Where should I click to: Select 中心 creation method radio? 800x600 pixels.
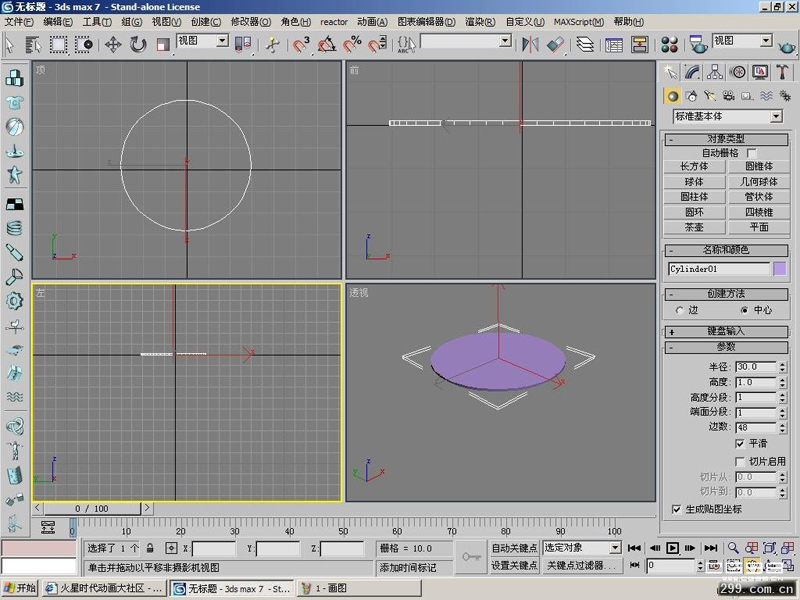click(744, 310)
